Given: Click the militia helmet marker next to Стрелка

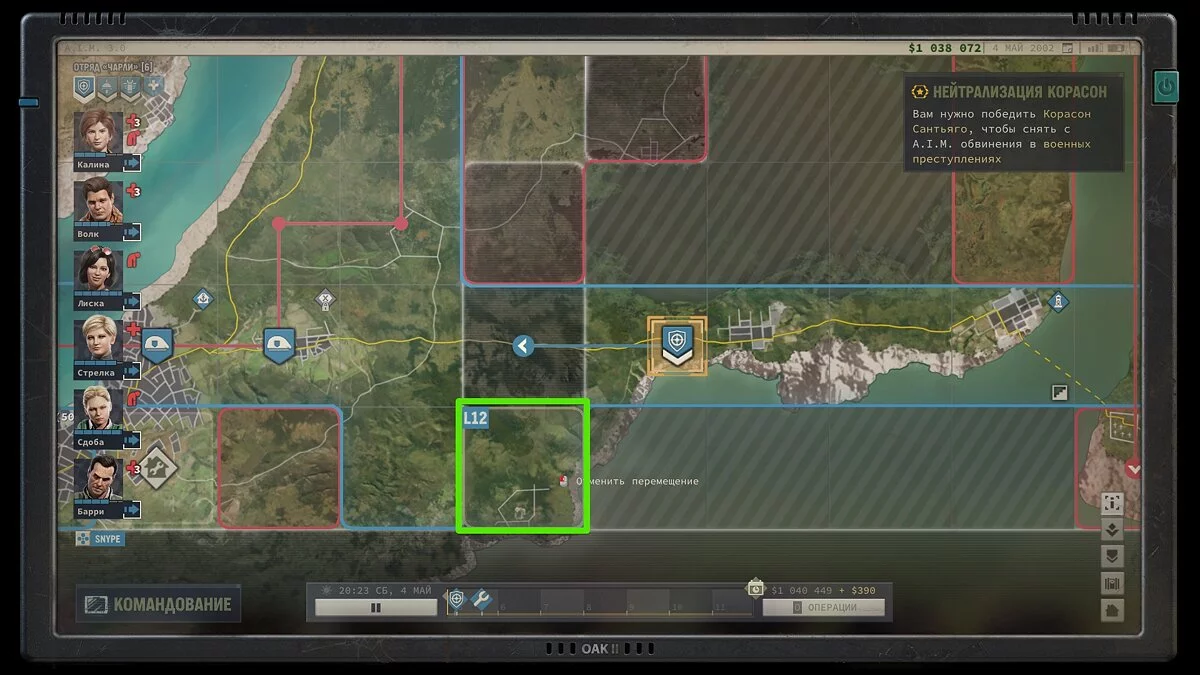Looking at the screenshot, I should click(157, 346).
